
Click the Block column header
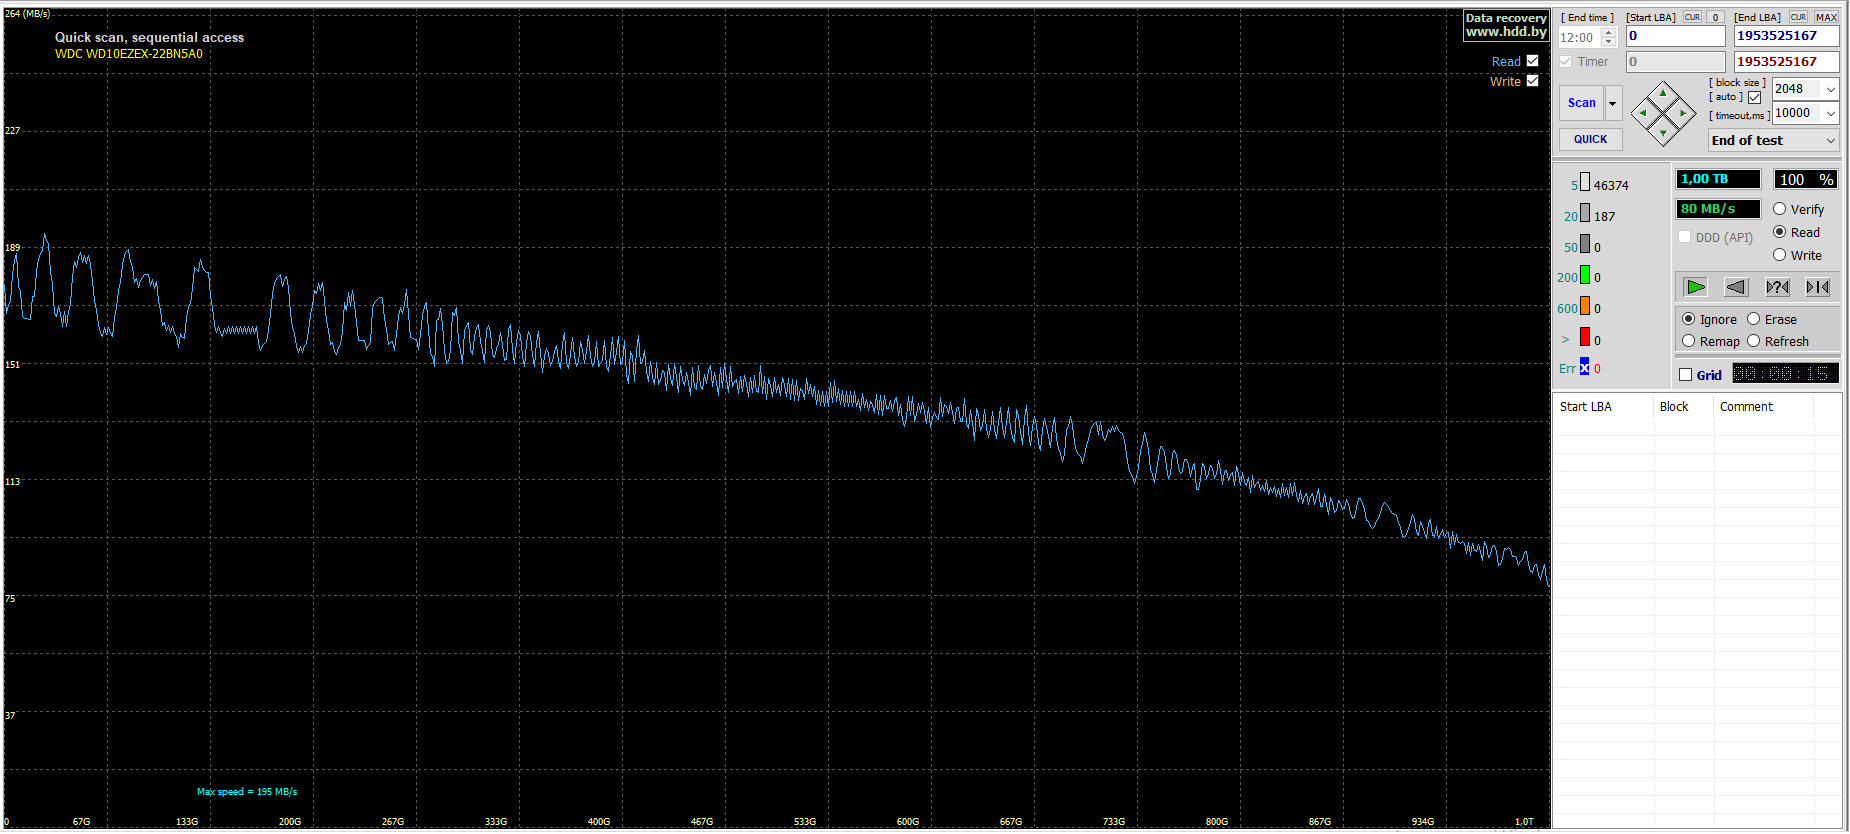[x=1684, y=407]
